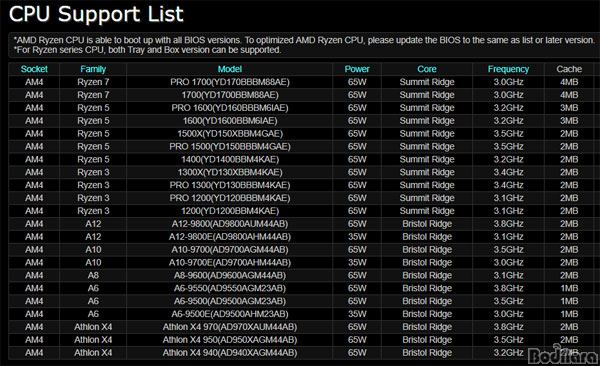Click the Socket column header
This screenshot has width=600, height=366.
[34, 69]
